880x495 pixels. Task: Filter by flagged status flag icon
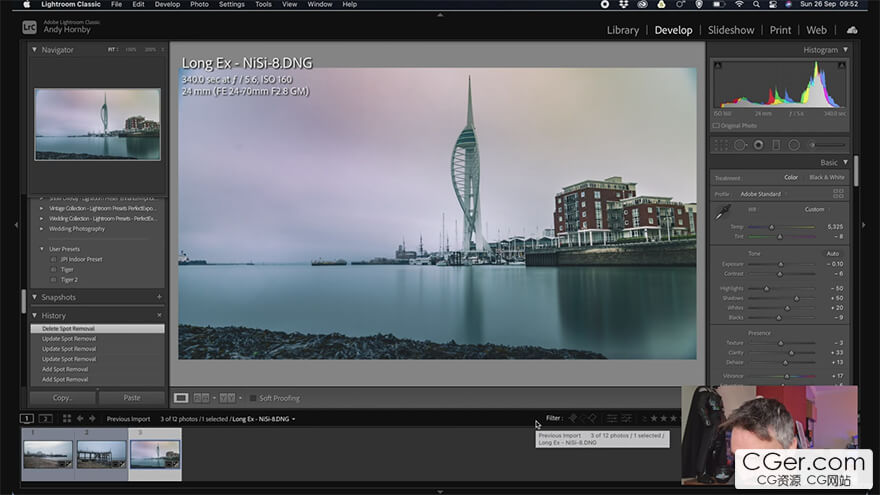(x=573, y=418)
